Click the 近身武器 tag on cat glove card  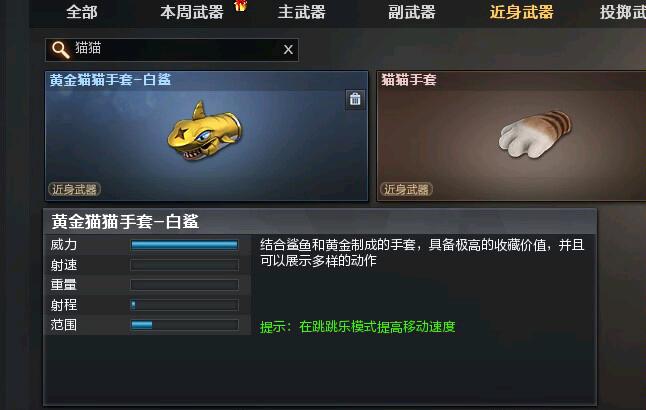pos(406,189)
